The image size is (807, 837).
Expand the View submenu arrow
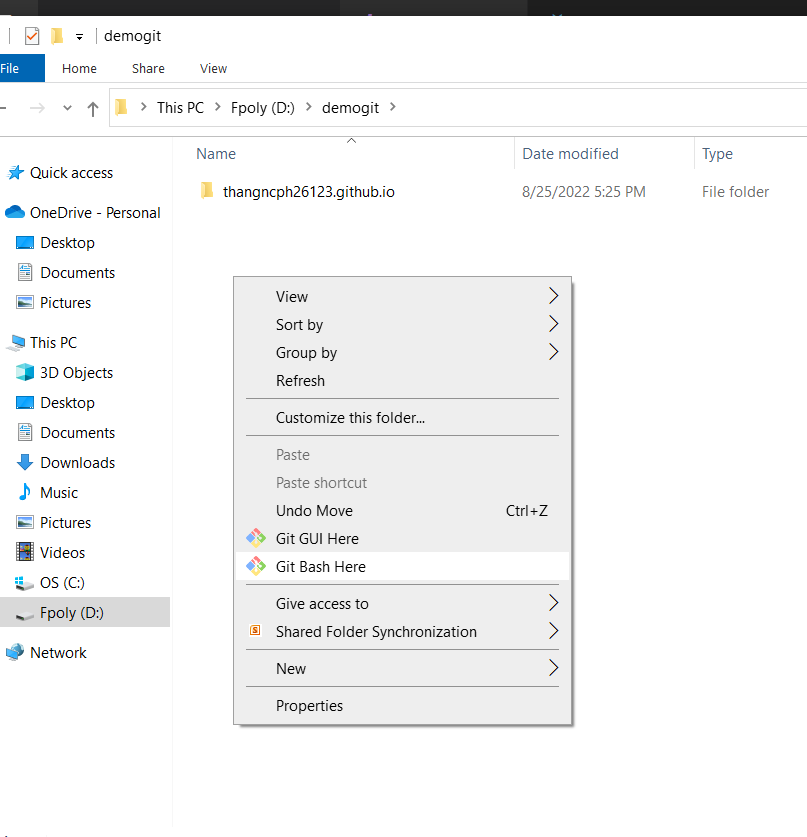pyautogui.click(x=553, y=296)
